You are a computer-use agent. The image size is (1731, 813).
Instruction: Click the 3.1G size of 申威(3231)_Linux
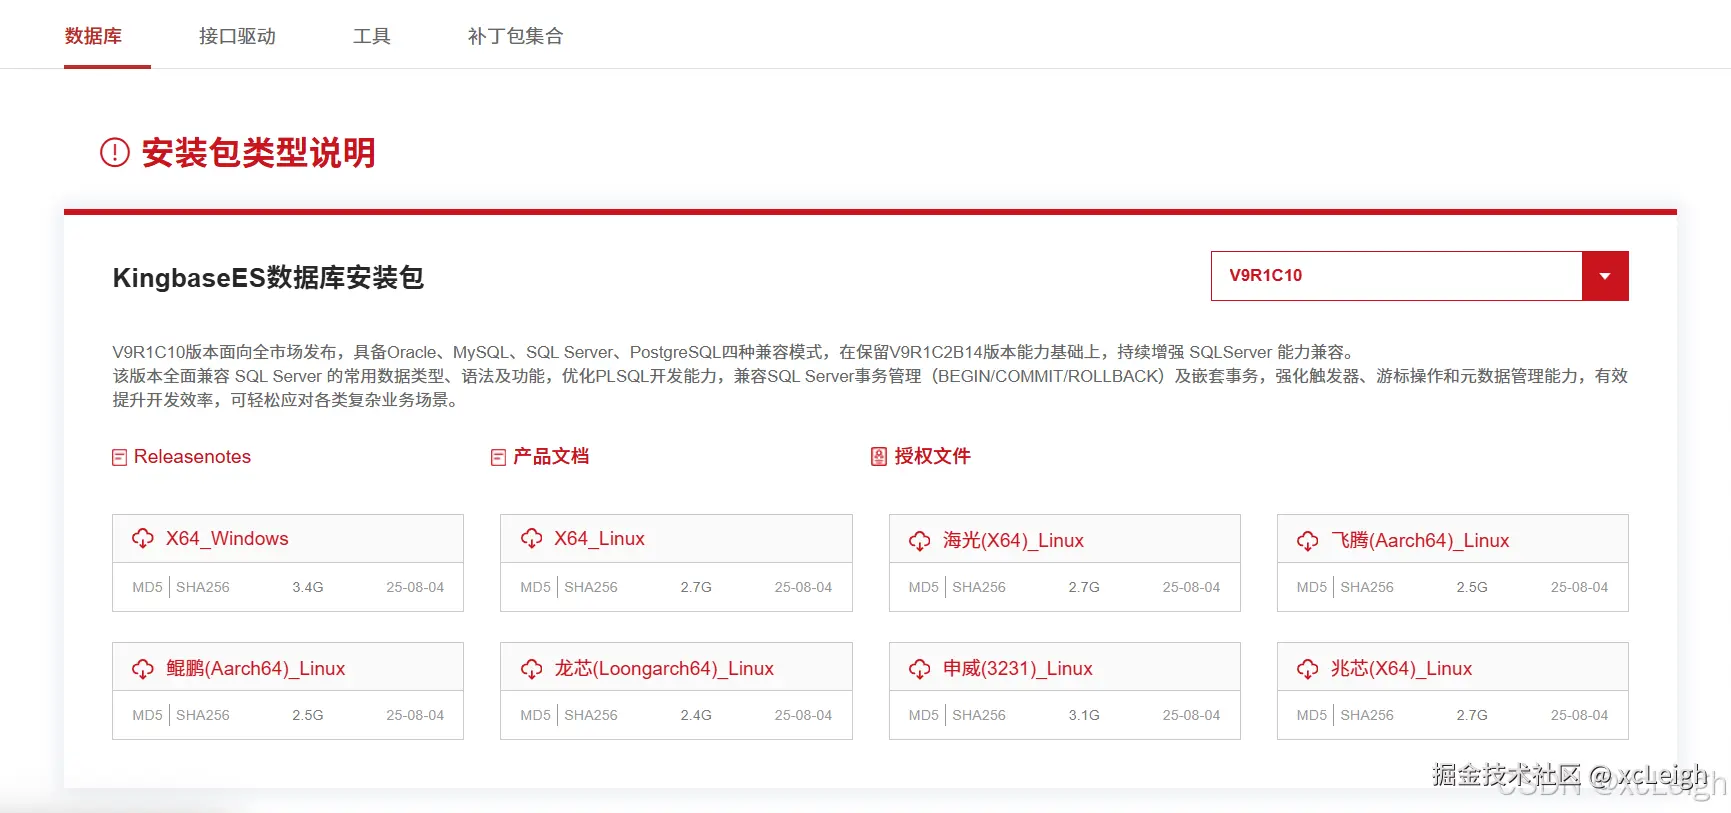[x=1084, y=715]
